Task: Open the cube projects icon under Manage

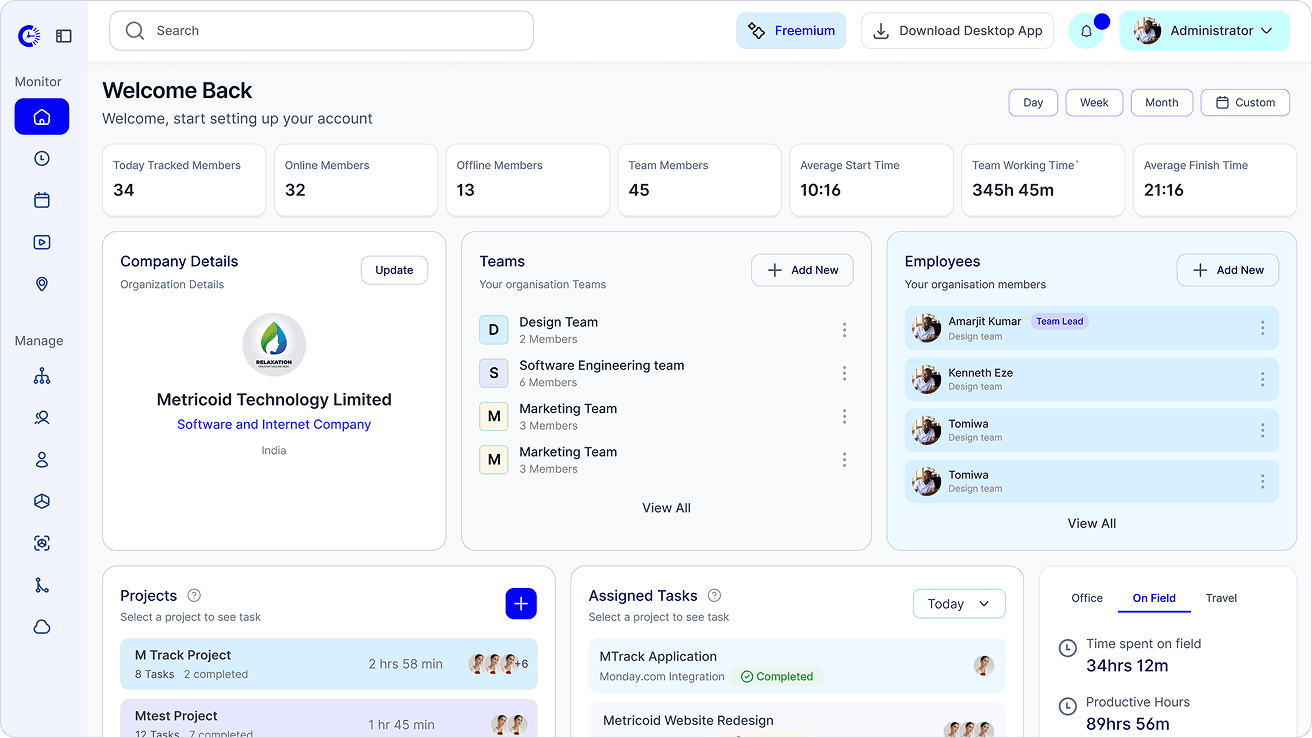Action: 42,501
